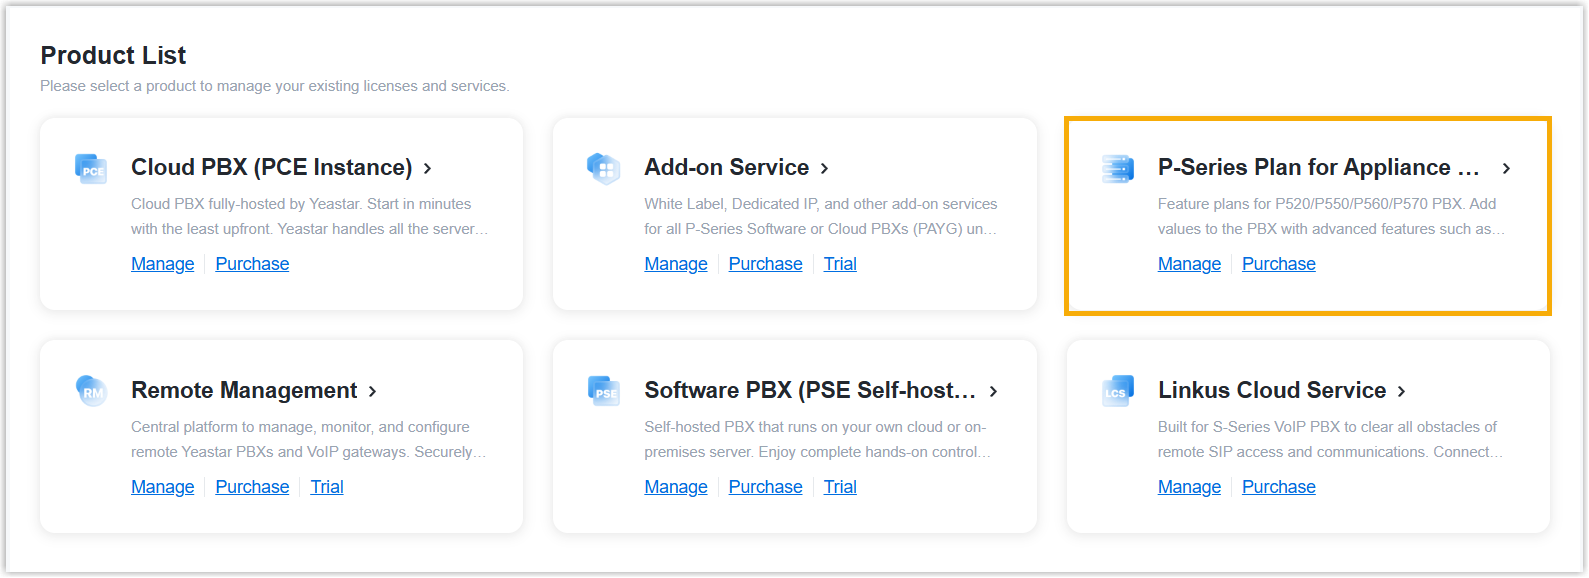Expand the Remote Management chevron arrow

tap(372, 392)
